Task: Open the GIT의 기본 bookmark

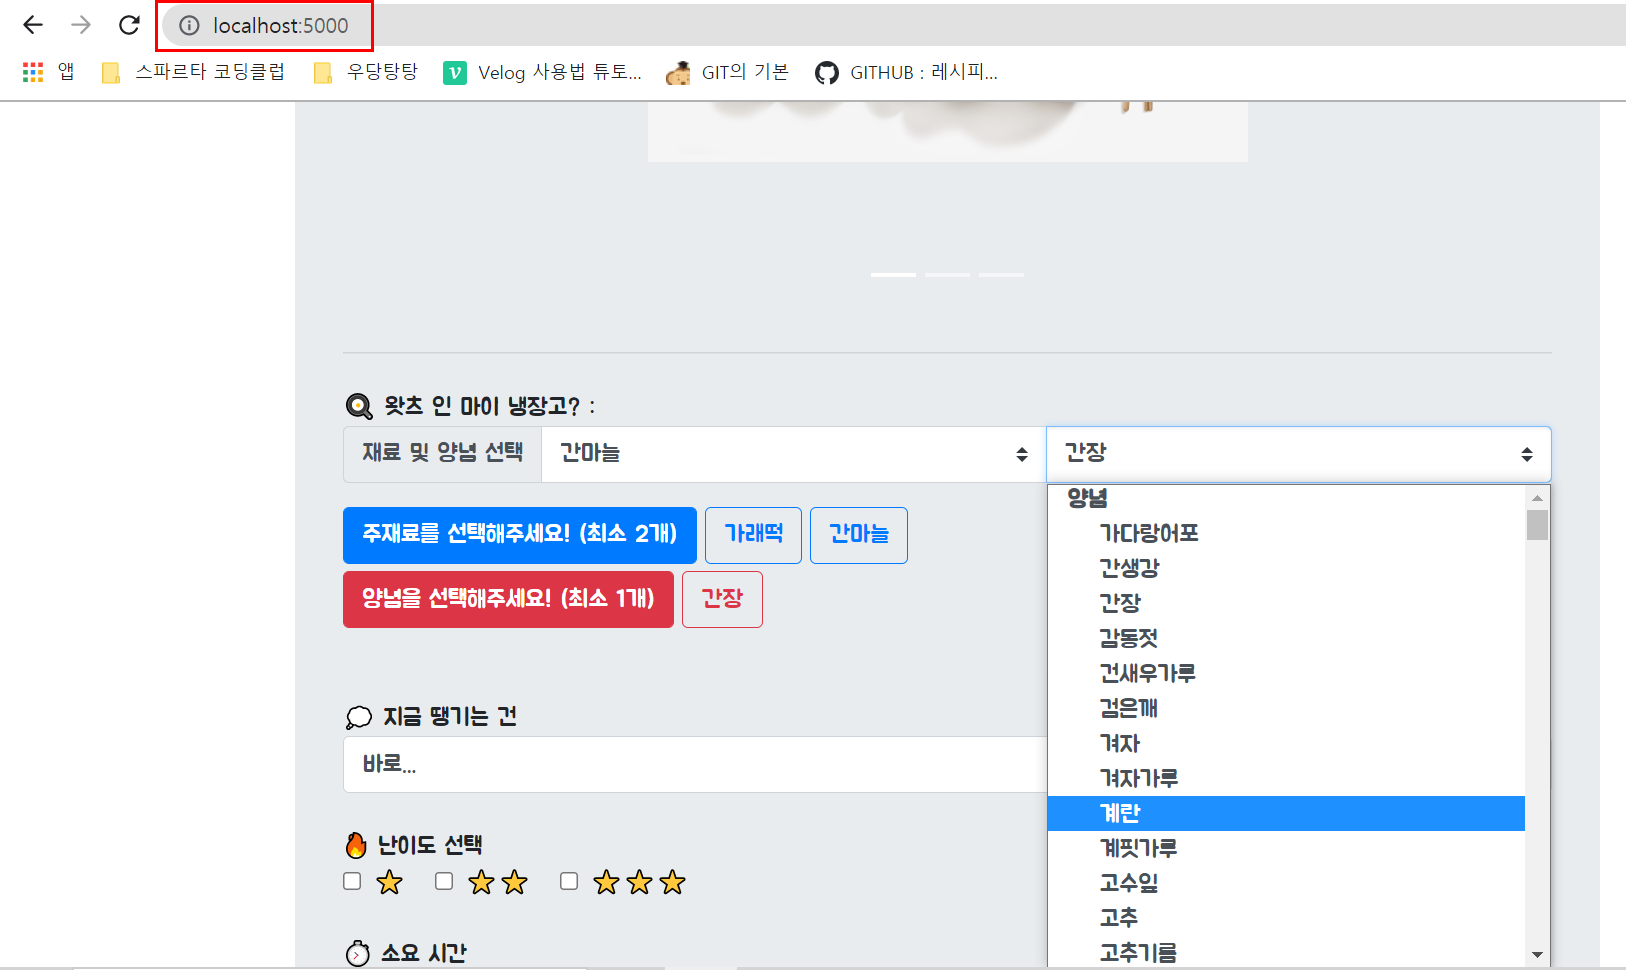Action: pyautogui.click(x=728, y=72)
